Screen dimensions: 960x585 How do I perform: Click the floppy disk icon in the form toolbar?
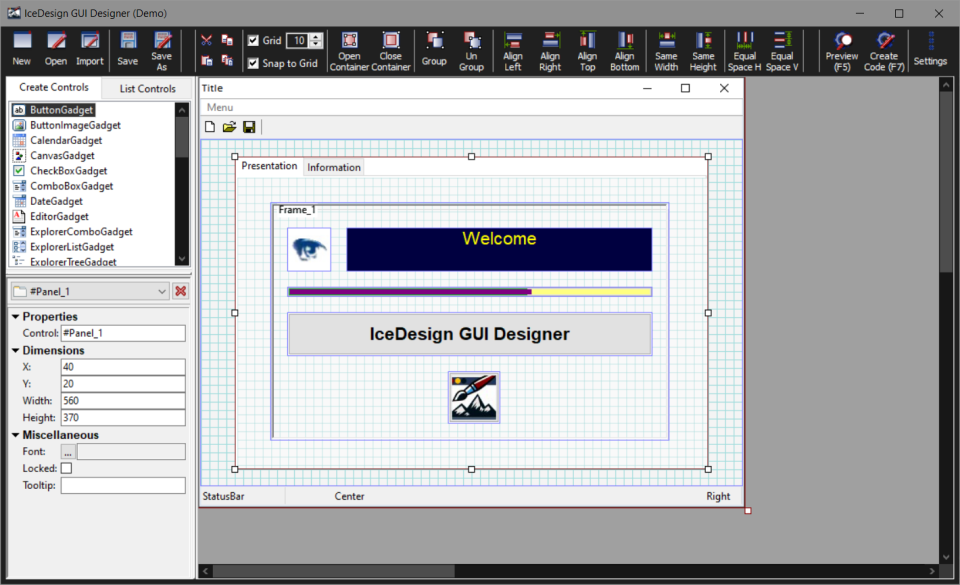(249, 127)
